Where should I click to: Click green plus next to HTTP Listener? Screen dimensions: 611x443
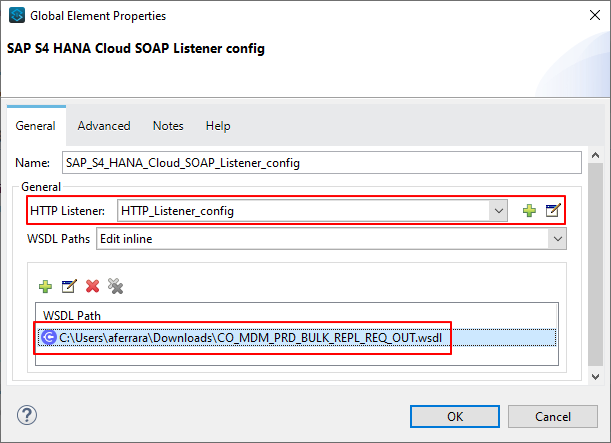click(x=529, y=210)
